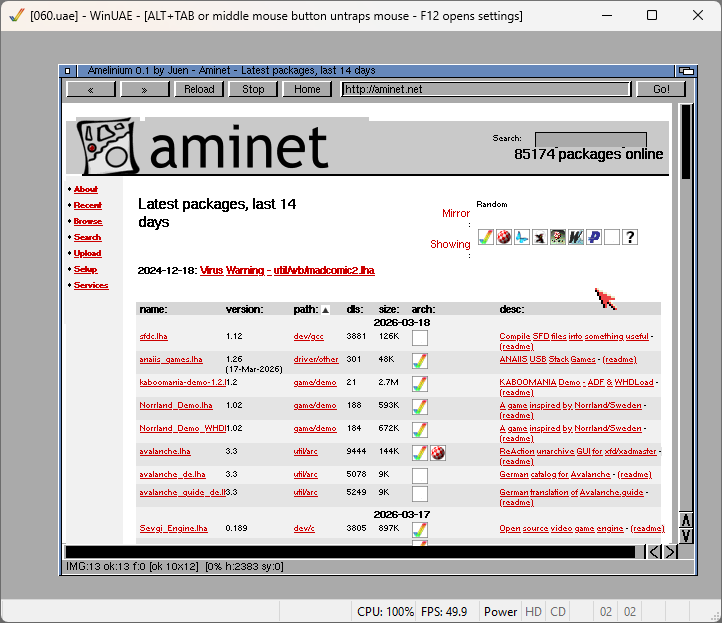Go forward with the » button
Image resolution: width=722 pixels, height=623 pixels.
click(x=145, y=89)
